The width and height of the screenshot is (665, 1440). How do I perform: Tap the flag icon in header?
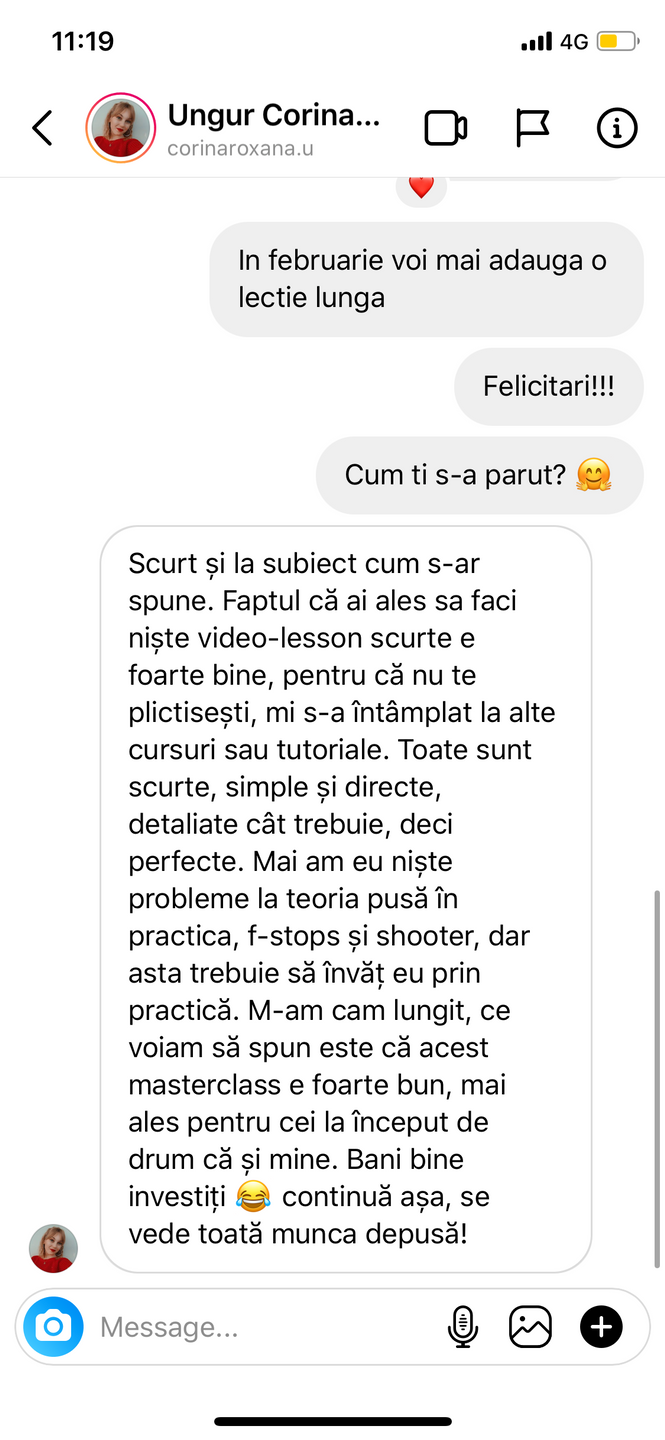(x=532, y=128)
